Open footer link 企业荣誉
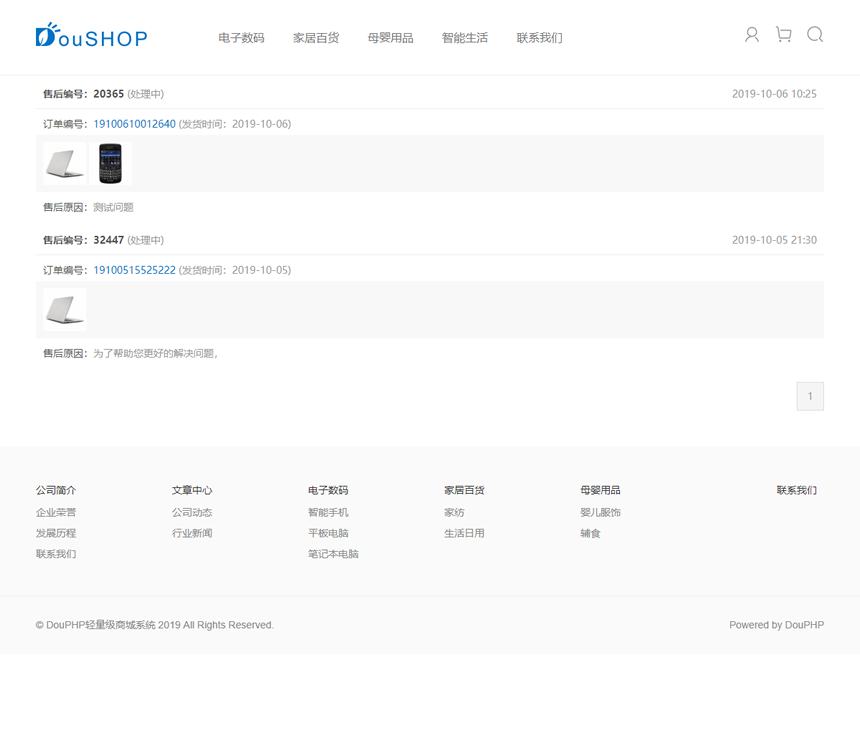Viewport: 860px width, 741px height. point(56,512)
